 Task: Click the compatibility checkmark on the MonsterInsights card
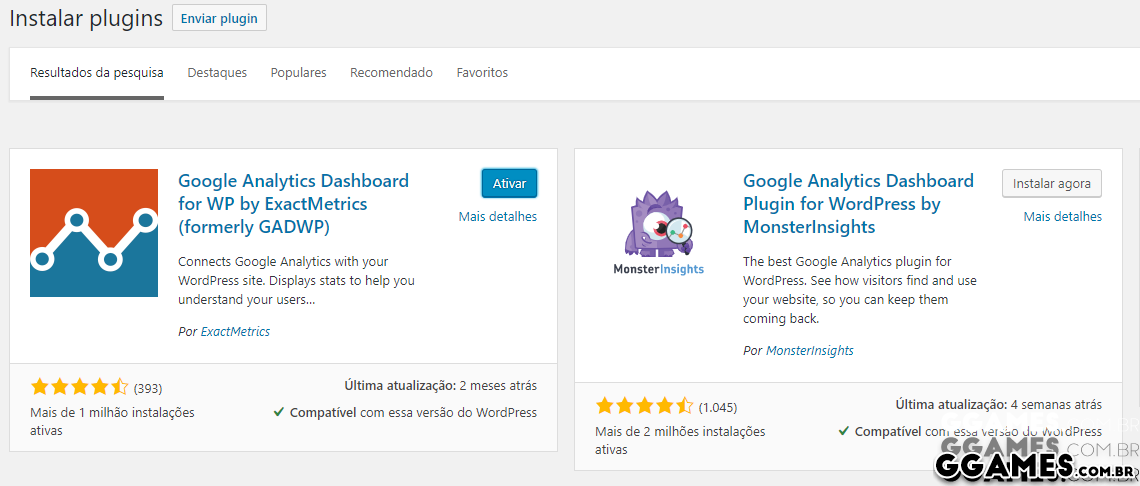coord(843,431)
